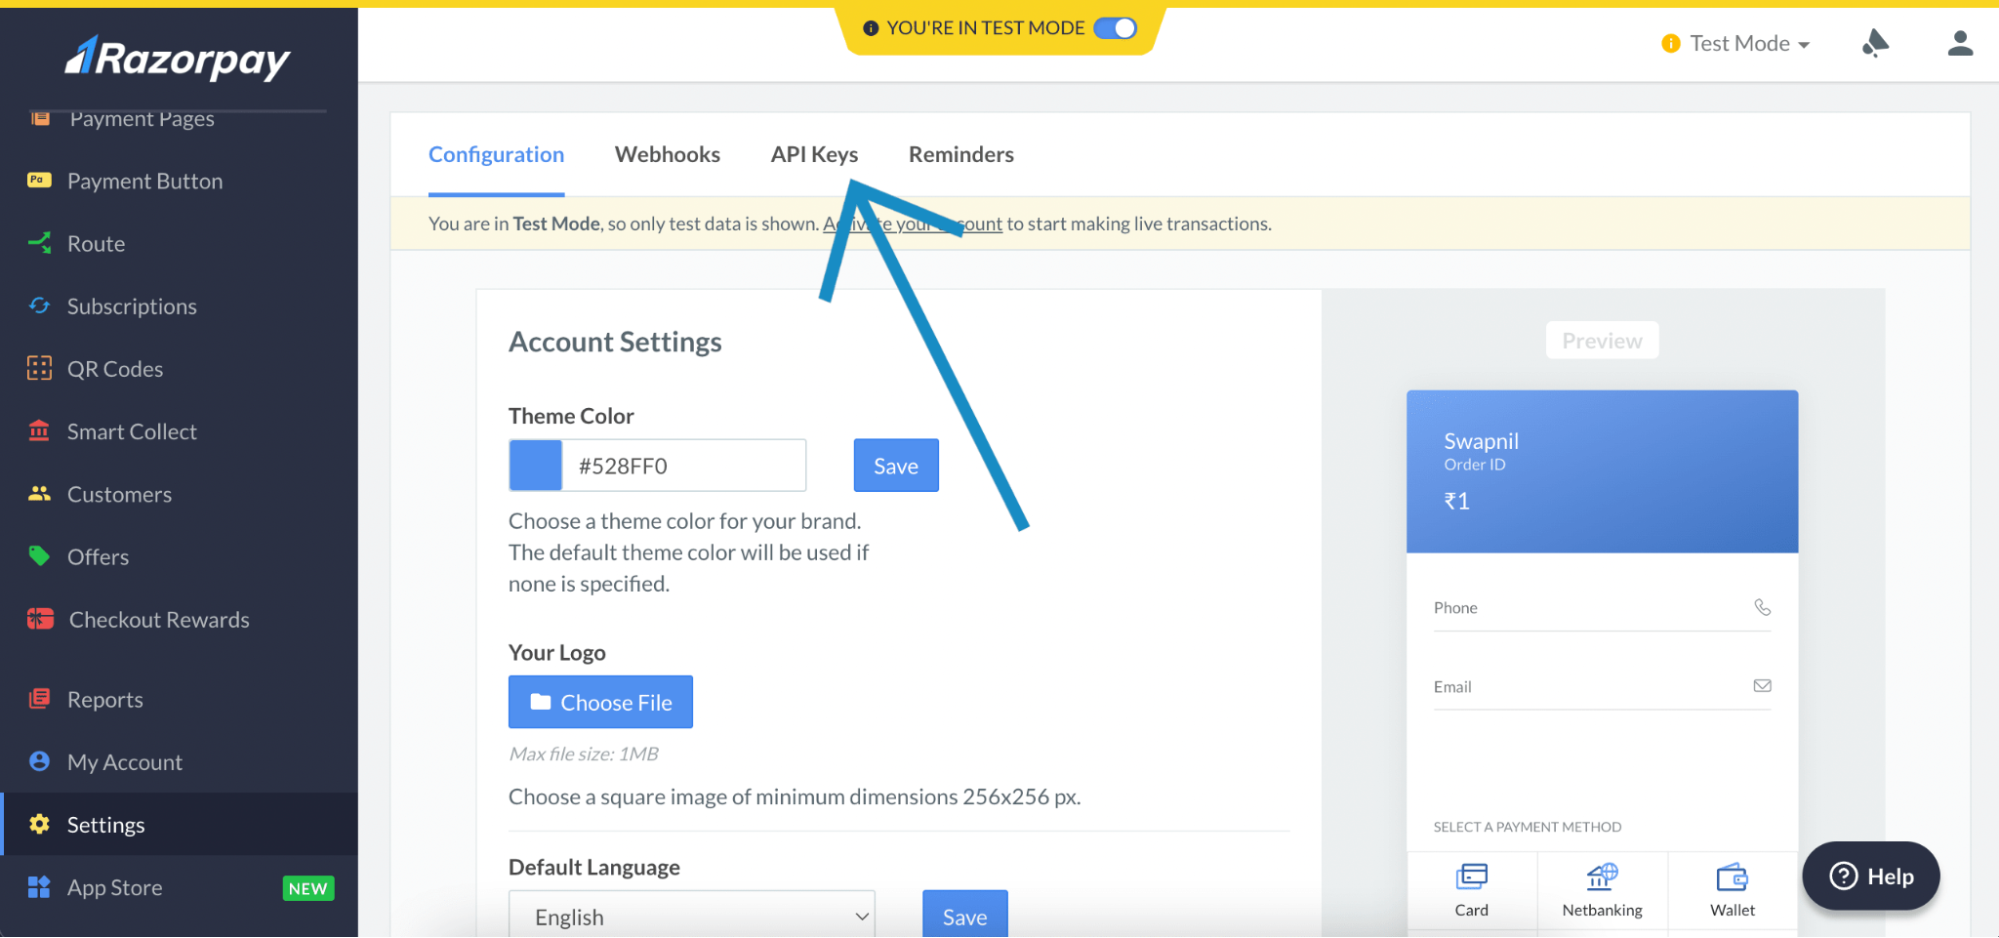The height and width of the screenshot is (938, 1999).
Task: Open Checkout Rewards in sidebar
Action: pos(159,619)
